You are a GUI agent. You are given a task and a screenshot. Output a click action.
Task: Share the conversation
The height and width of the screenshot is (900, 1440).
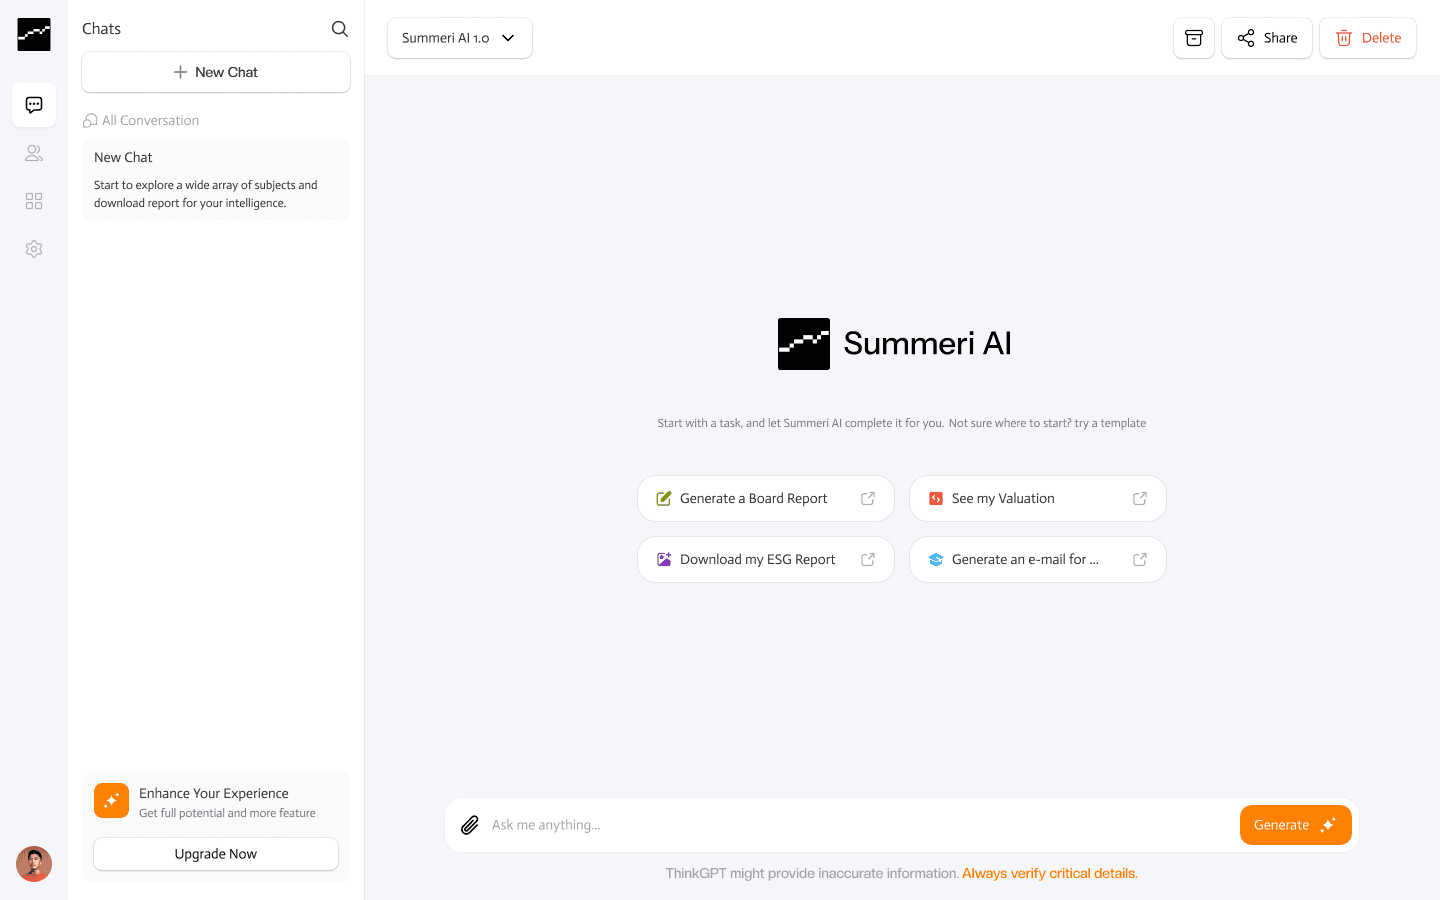coord(1267,38)
